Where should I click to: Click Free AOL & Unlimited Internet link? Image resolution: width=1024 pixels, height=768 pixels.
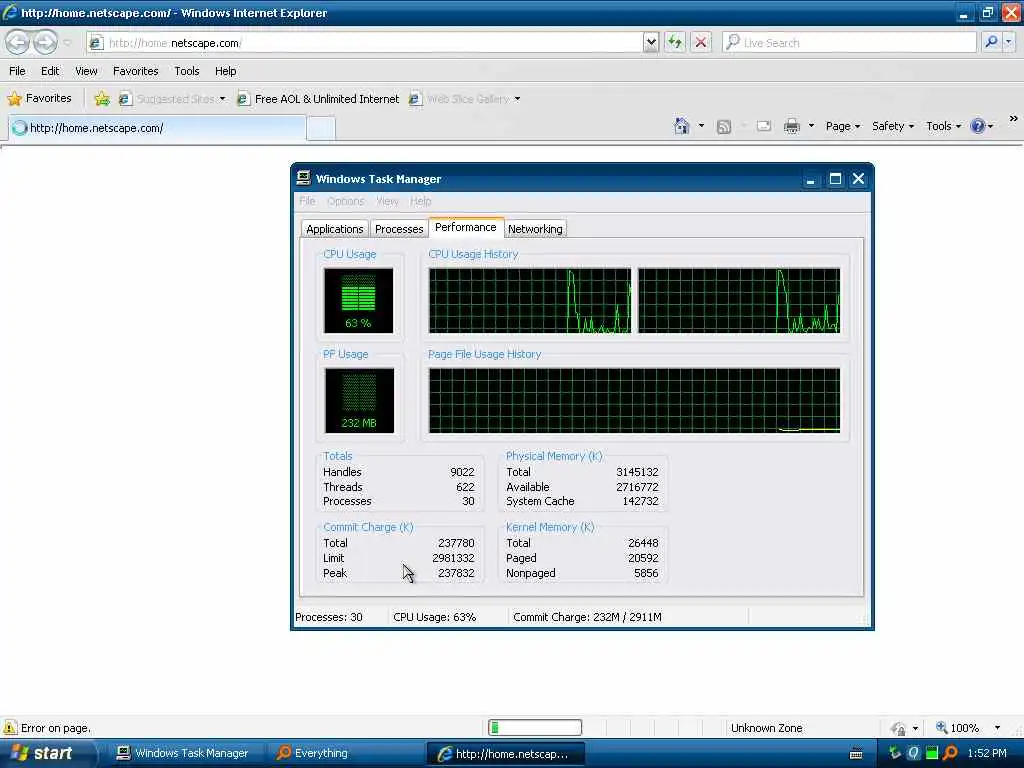click(x=319, y=99)
